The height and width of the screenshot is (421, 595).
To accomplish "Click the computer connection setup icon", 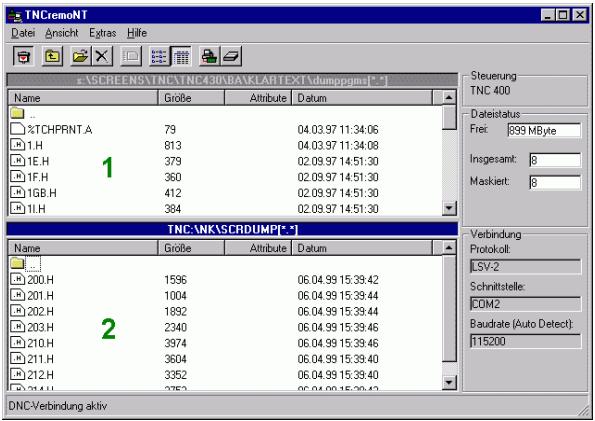I will (x=209, y=57).
